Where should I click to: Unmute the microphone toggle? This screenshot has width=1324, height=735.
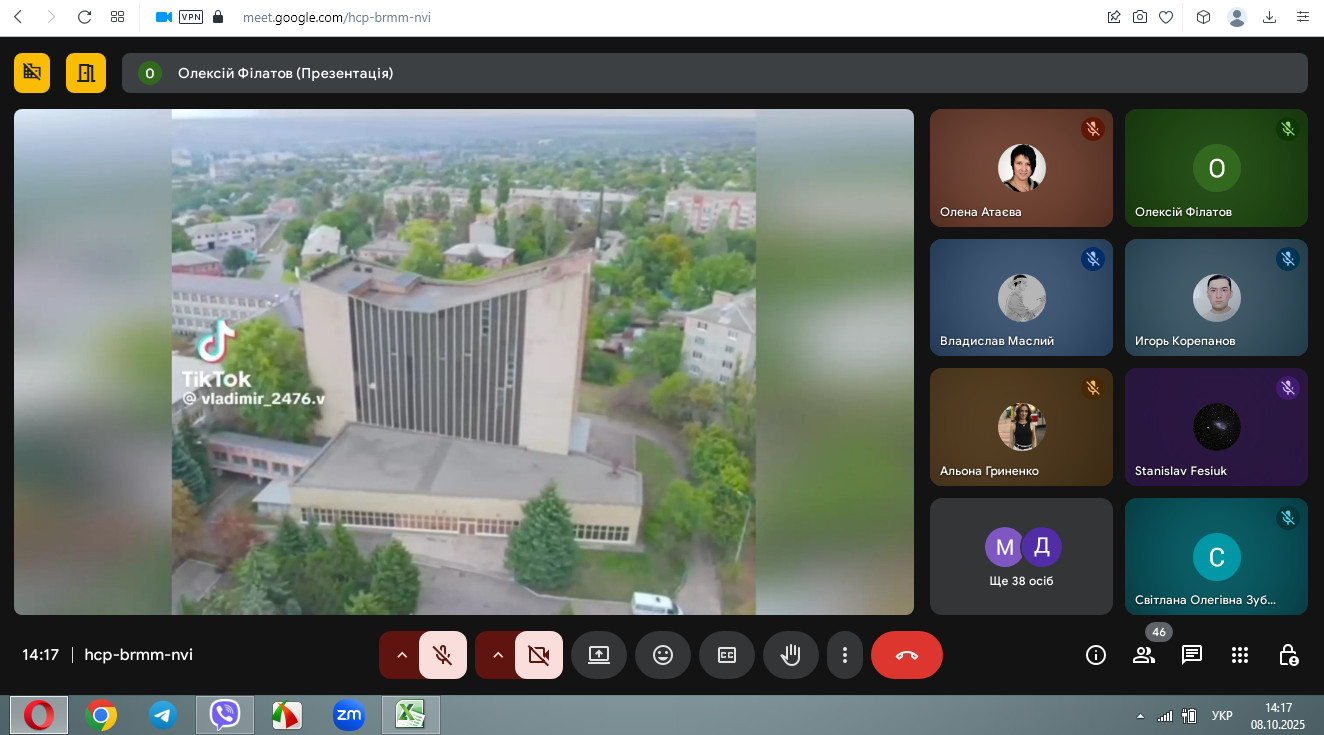click(442, 655)
